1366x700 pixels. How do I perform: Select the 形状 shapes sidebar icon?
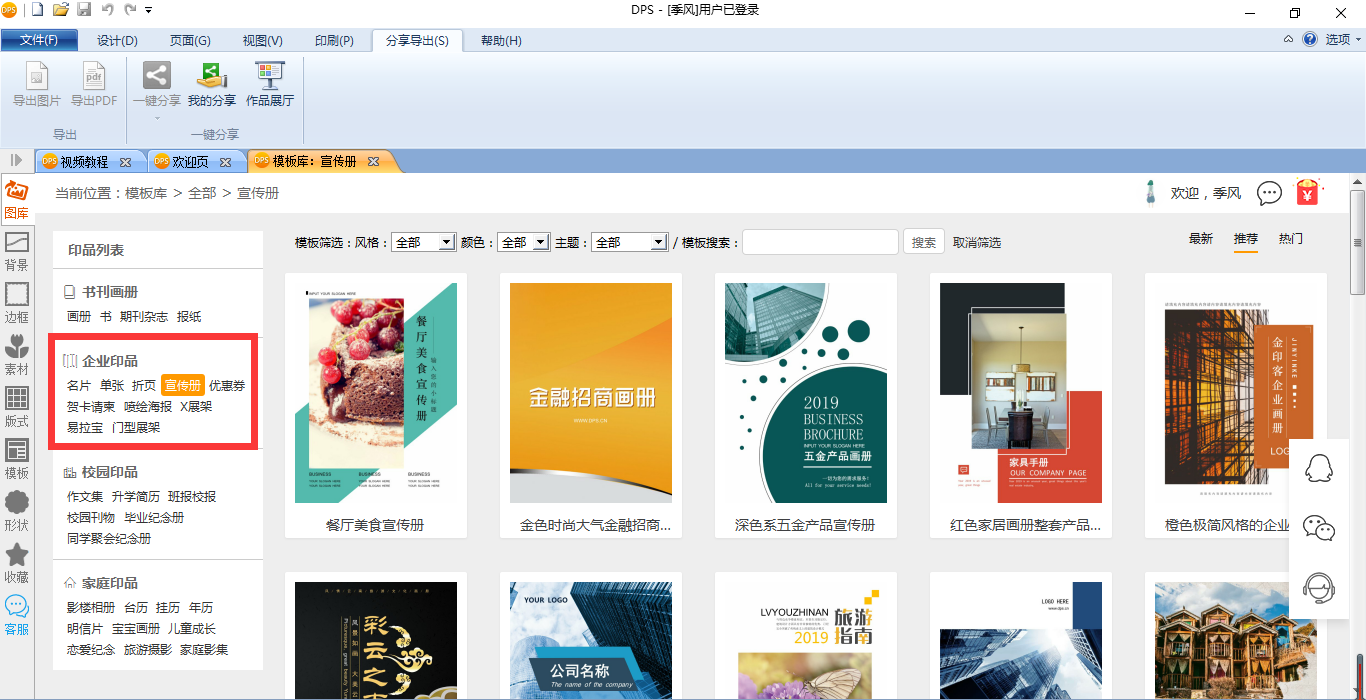17,510
